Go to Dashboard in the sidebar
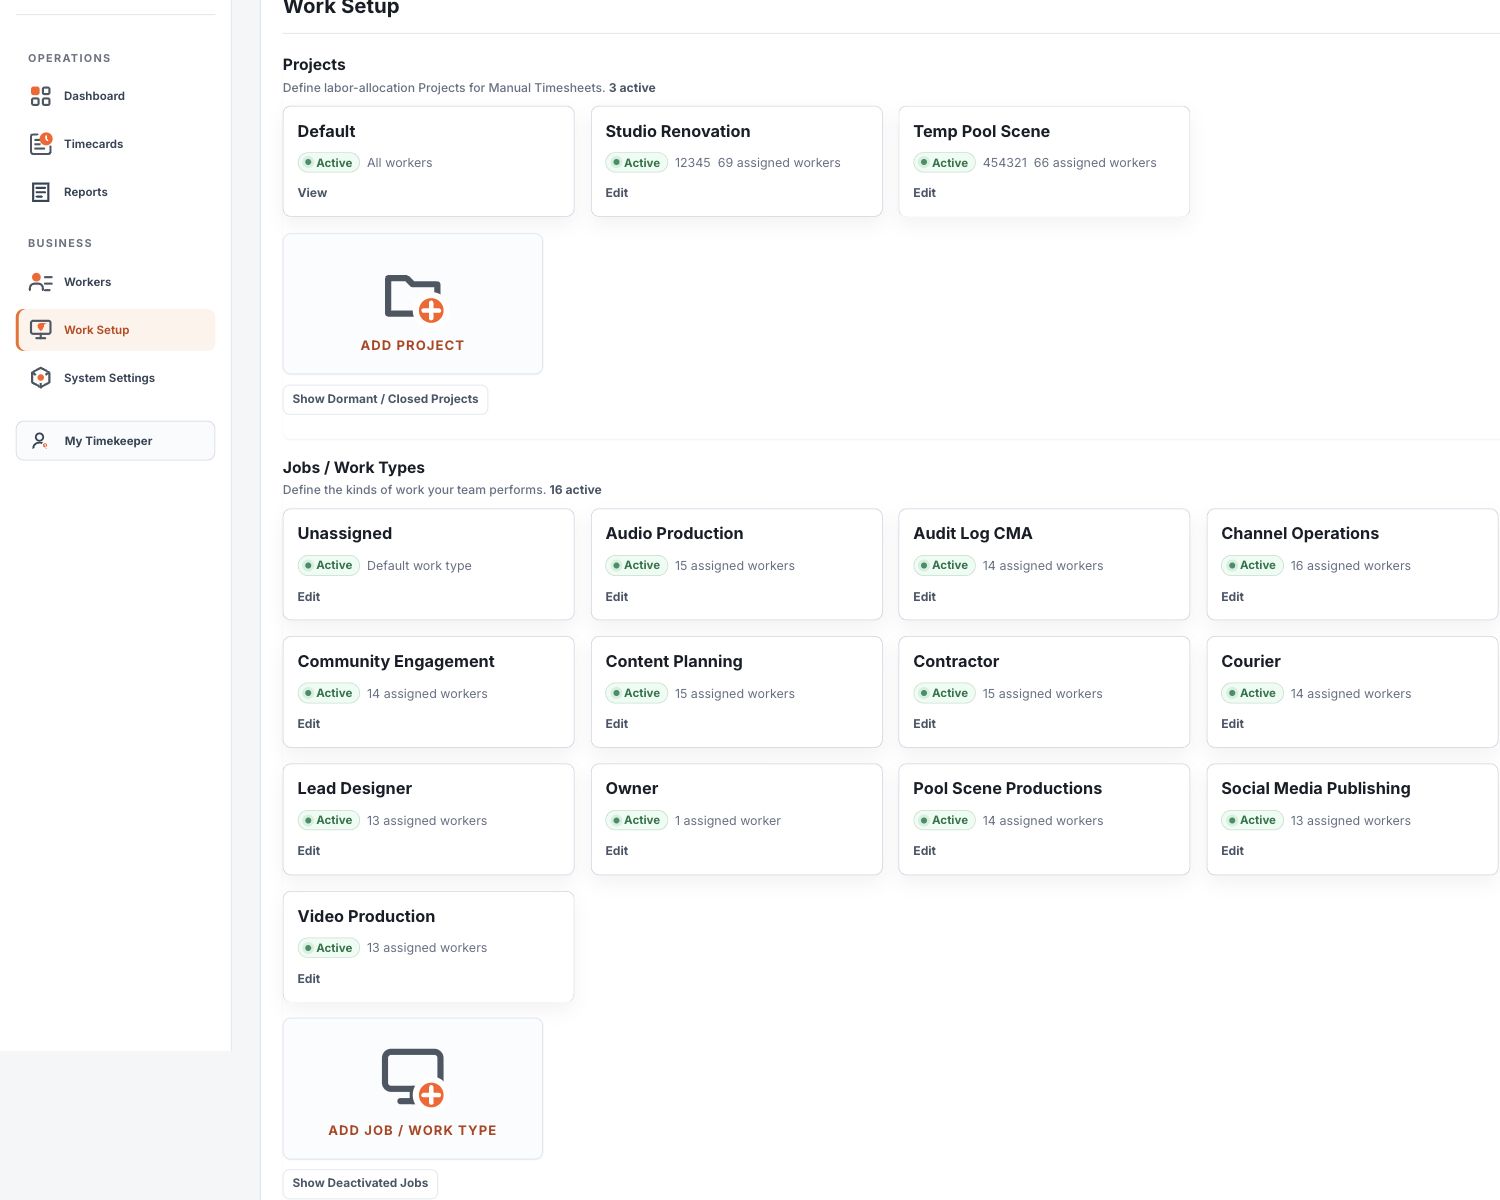 115,96
